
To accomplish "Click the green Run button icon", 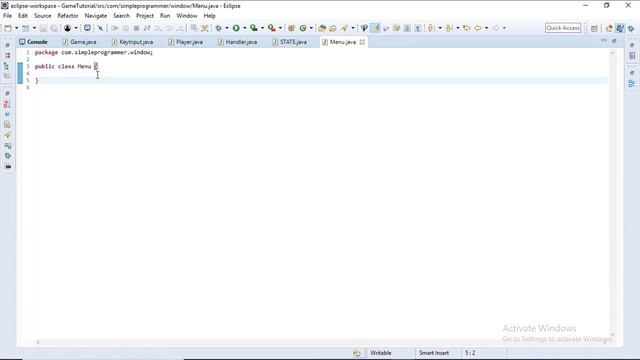I will click(236, 28).
